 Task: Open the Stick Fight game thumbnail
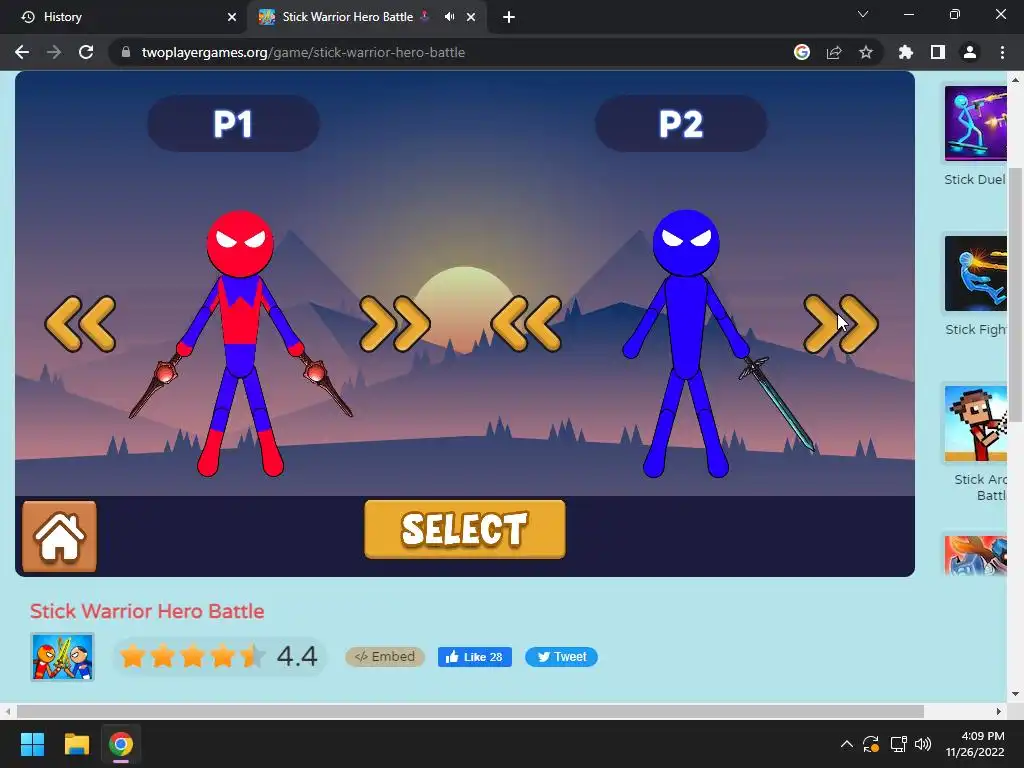(976, 274)
